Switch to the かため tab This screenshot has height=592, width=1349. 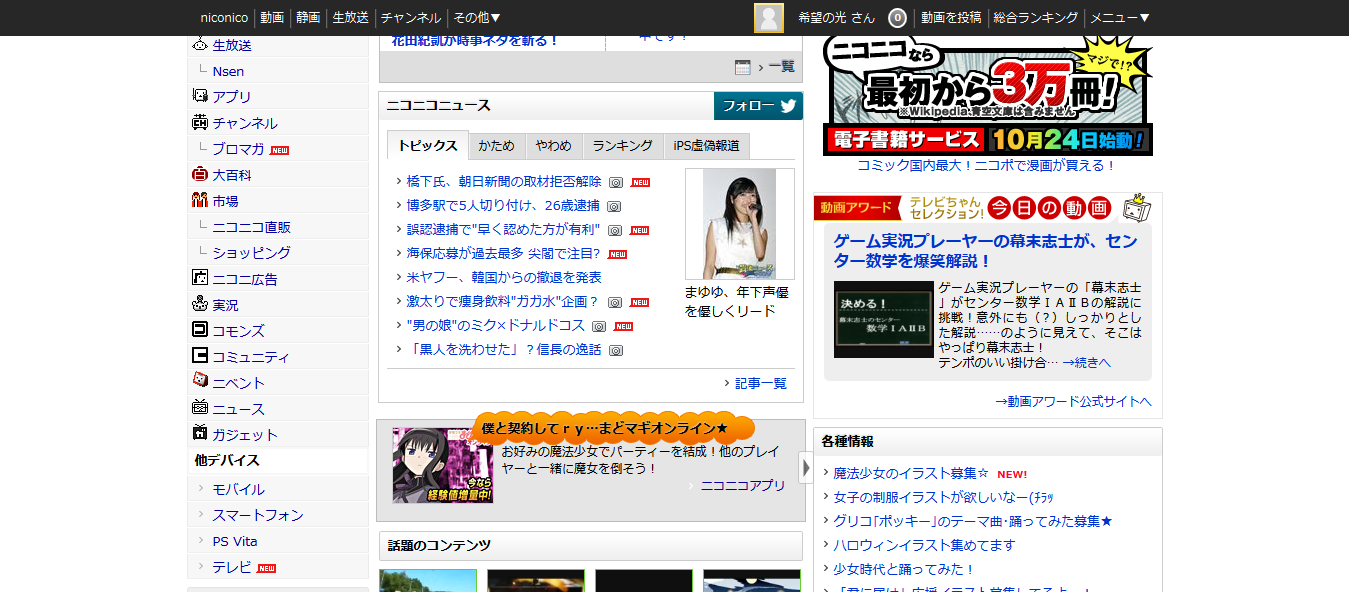pyautogui.click(x=496, y=146)
